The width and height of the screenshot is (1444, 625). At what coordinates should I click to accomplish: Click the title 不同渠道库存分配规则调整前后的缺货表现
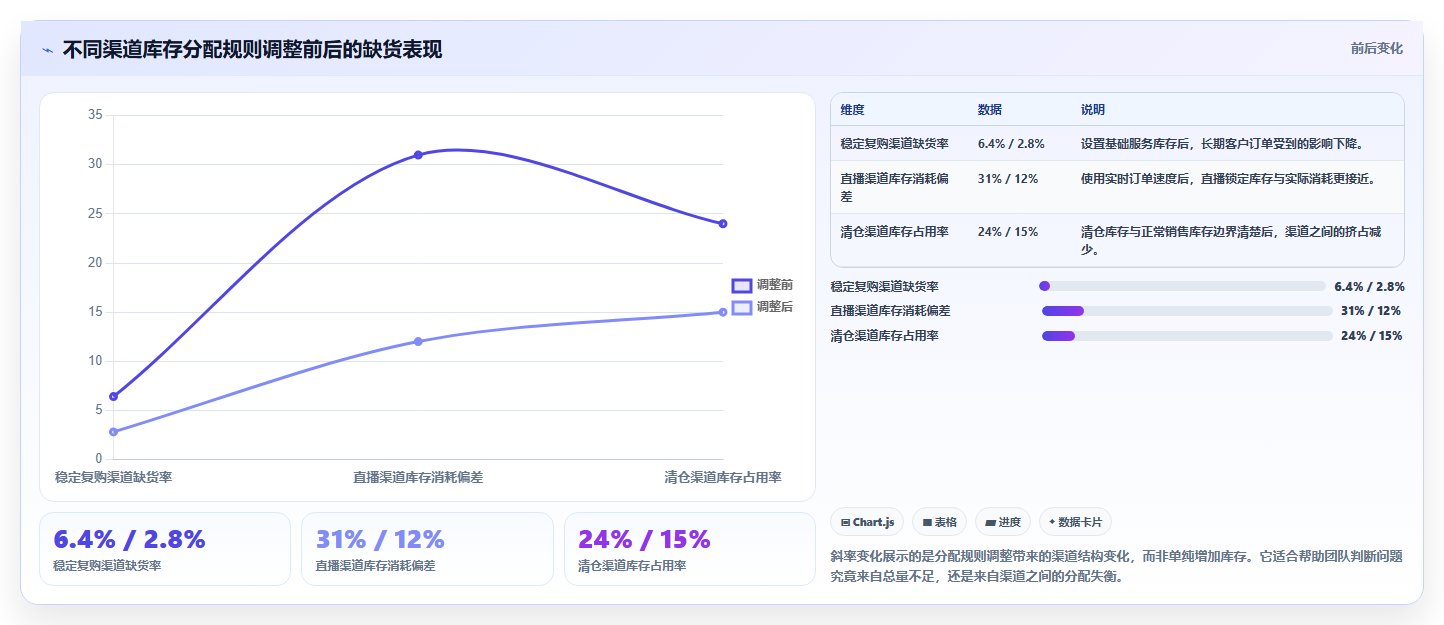coord(252,49)
